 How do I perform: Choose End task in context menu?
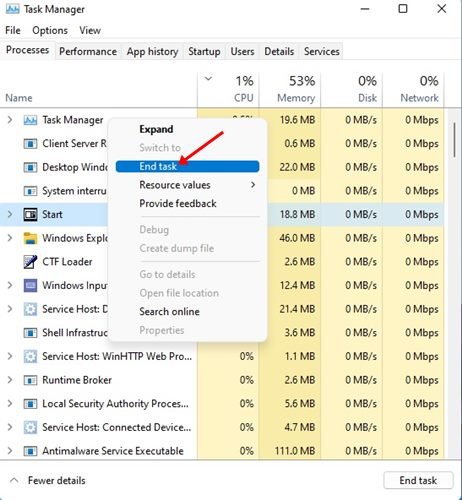187,166
